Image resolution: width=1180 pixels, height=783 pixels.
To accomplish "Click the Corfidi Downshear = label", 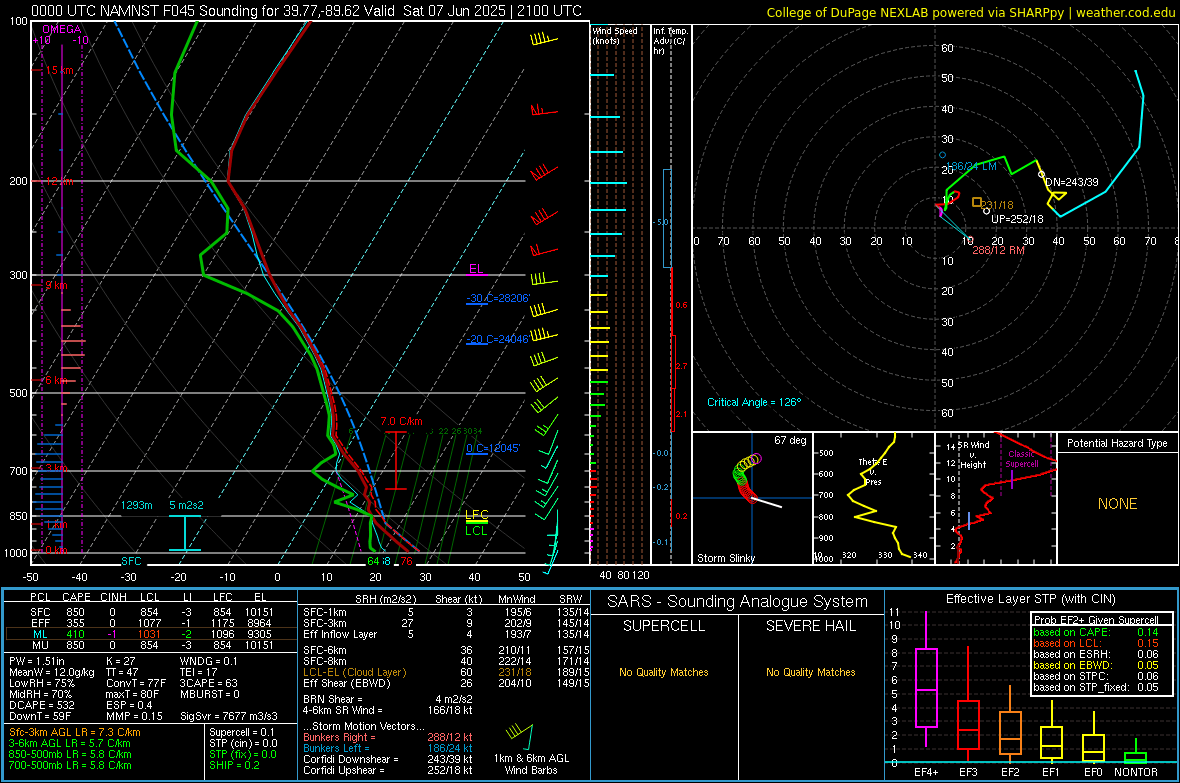I will [x=351, y=759].
